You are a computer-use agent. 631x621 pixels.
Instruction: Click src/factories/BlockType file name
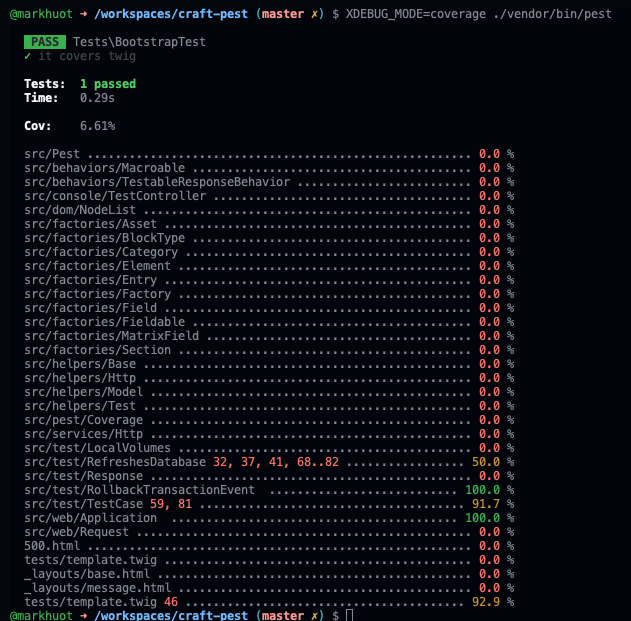(x=105, y=238)
